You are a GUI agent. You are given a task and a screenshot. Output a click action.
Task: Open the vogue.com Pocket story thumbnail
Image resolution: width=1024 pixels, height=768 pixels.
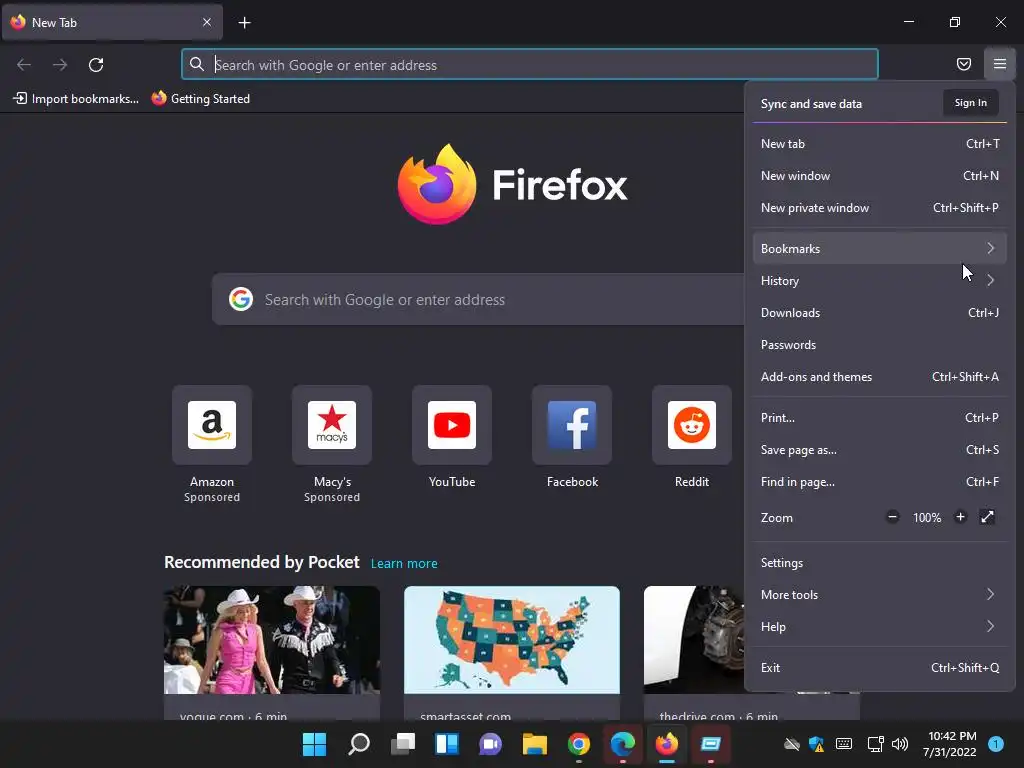pyautogui.click(x=272, y=639)
